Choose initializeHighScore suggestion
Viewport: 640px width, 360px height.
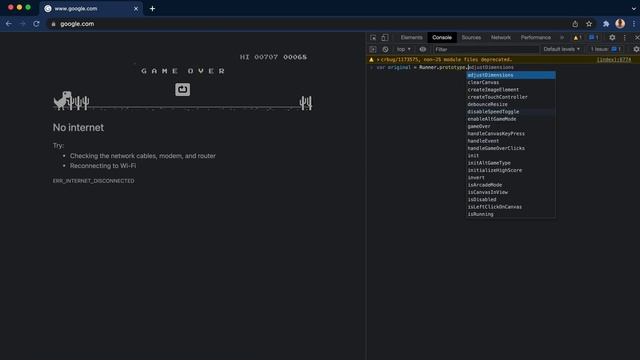point(511,170)
